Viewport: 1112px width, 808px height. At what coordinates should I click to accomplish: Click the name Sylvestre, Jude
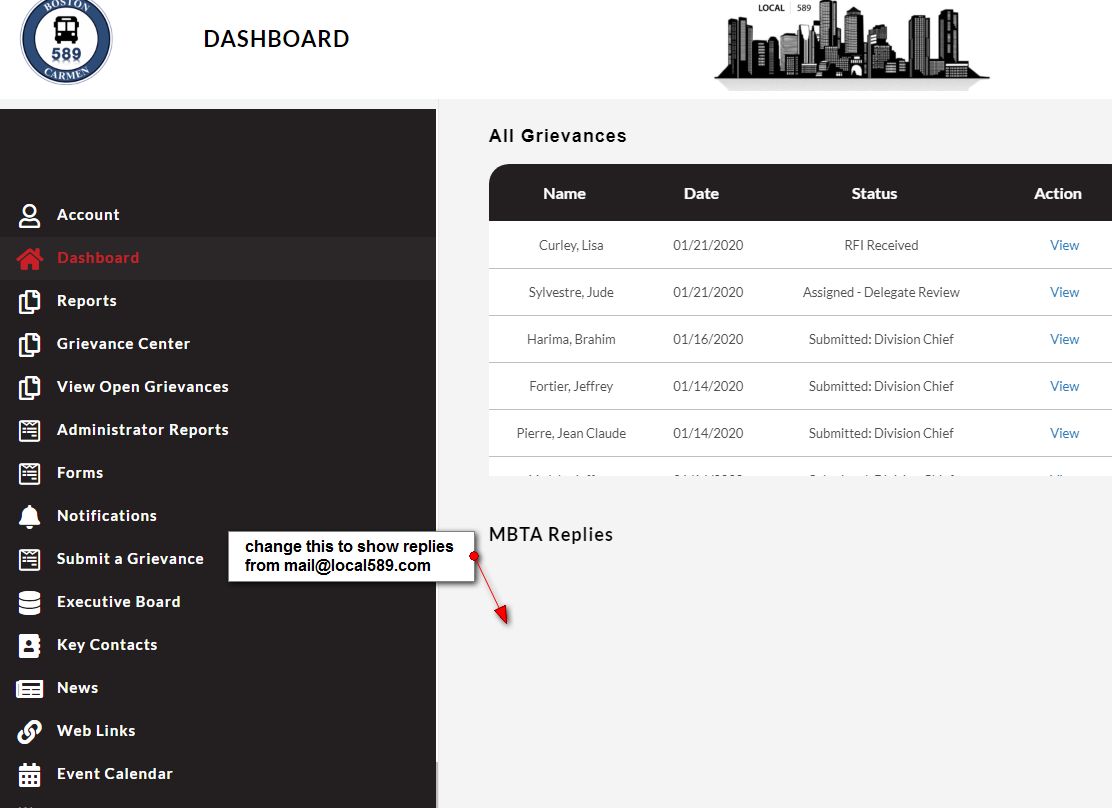pyautogui.click(x=571, y=292)
